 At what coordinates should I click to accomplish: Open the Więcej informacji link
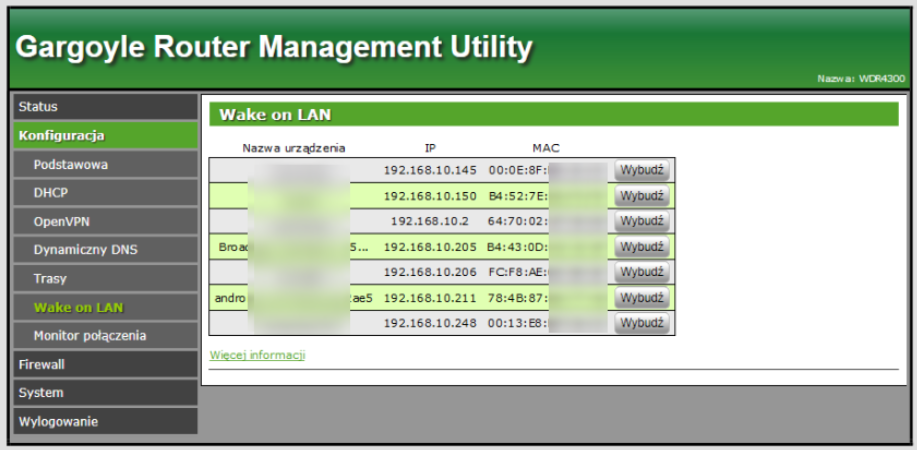(257, 355)
